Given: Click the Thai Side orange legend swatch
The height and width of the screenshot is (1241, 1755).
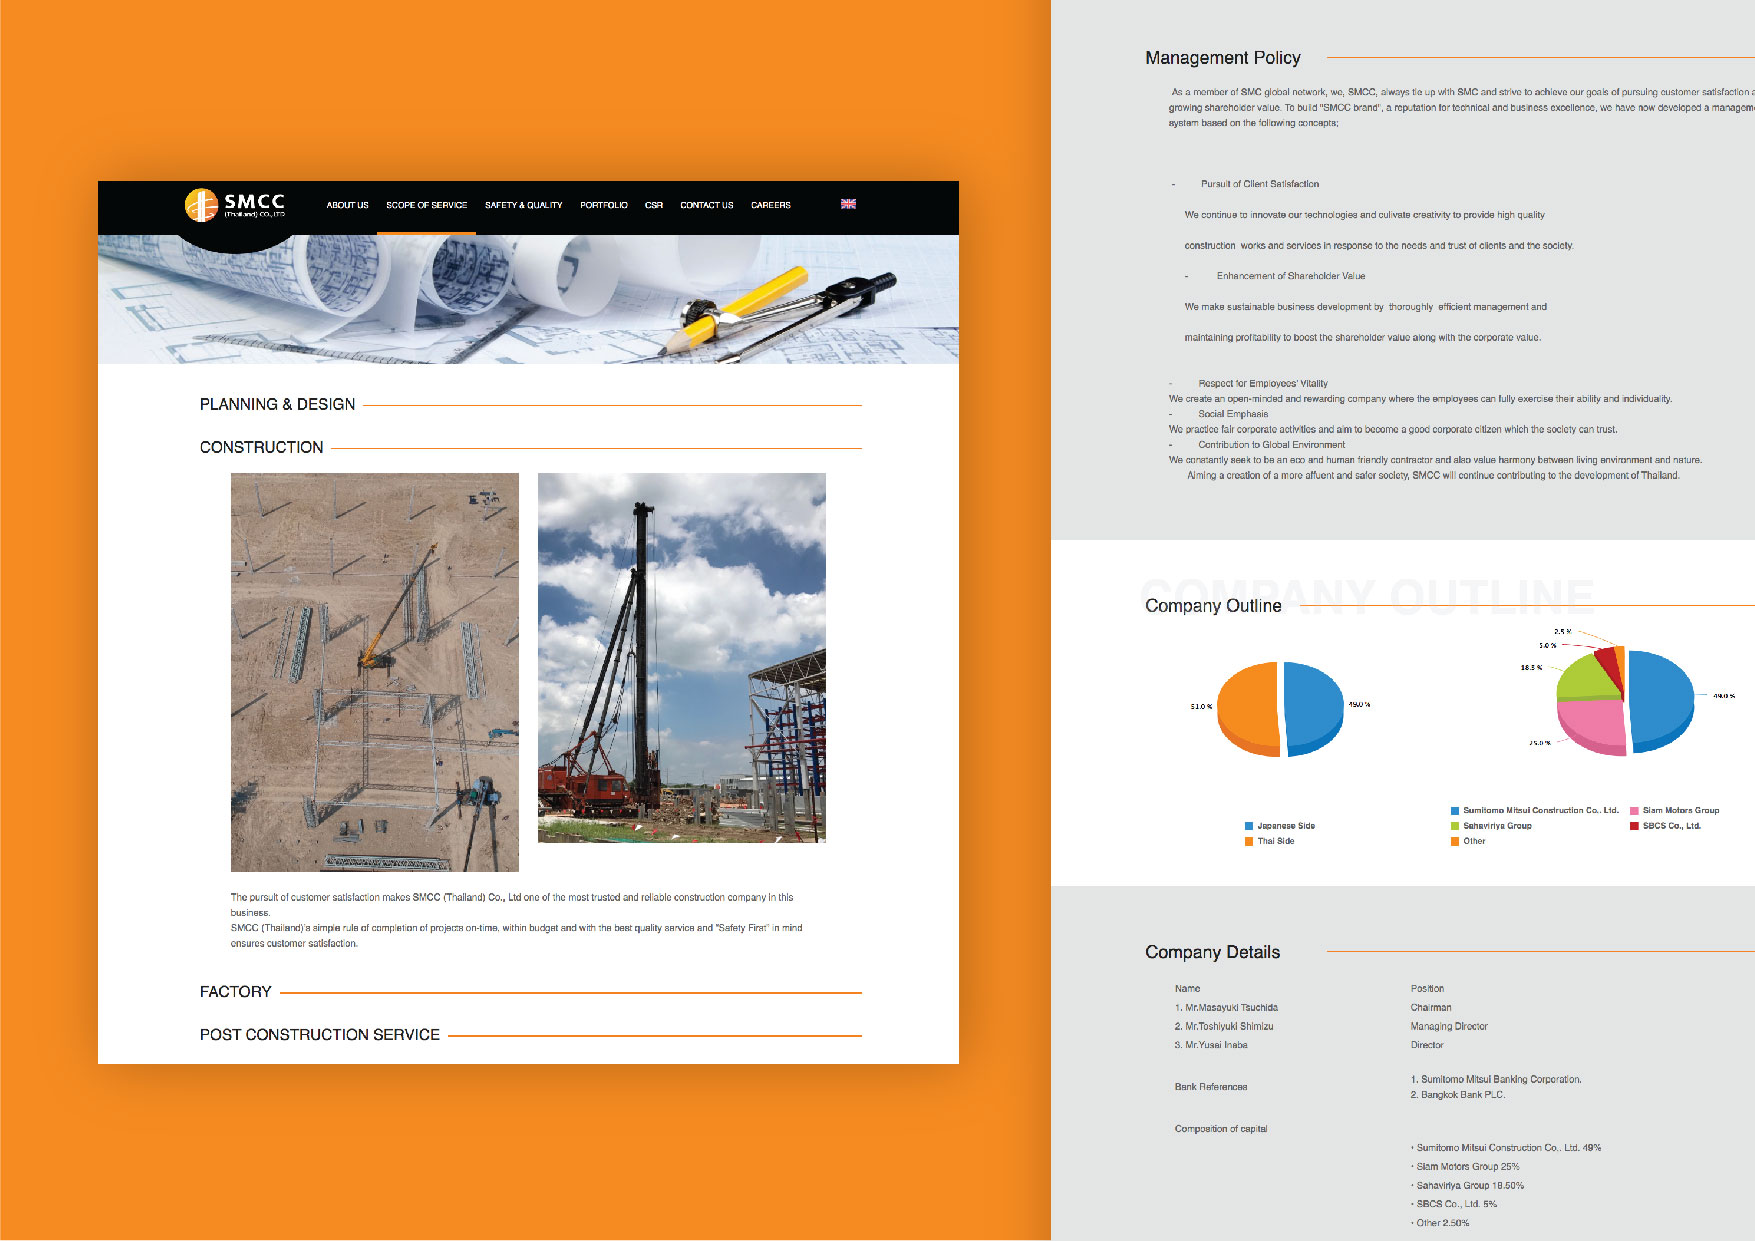Looking at the screenshot, I should tap(1249, 841).
